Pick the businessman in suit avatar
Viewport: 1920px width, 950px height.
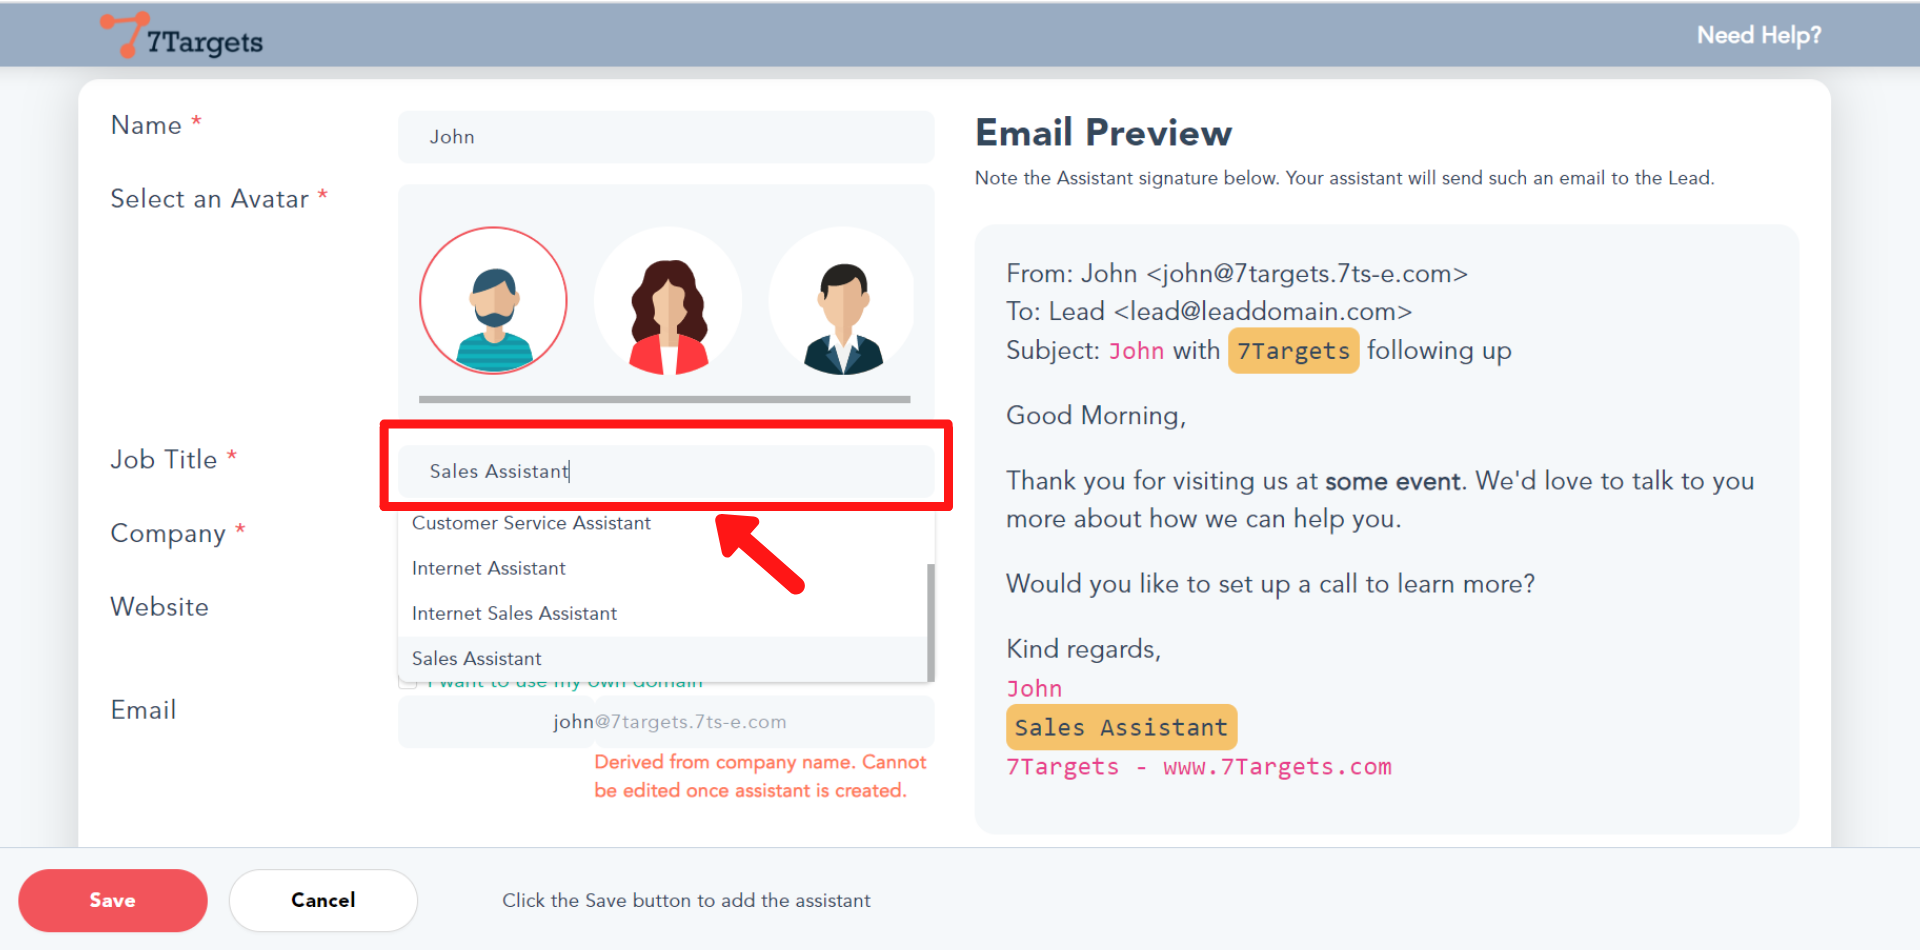pos(842,301)
